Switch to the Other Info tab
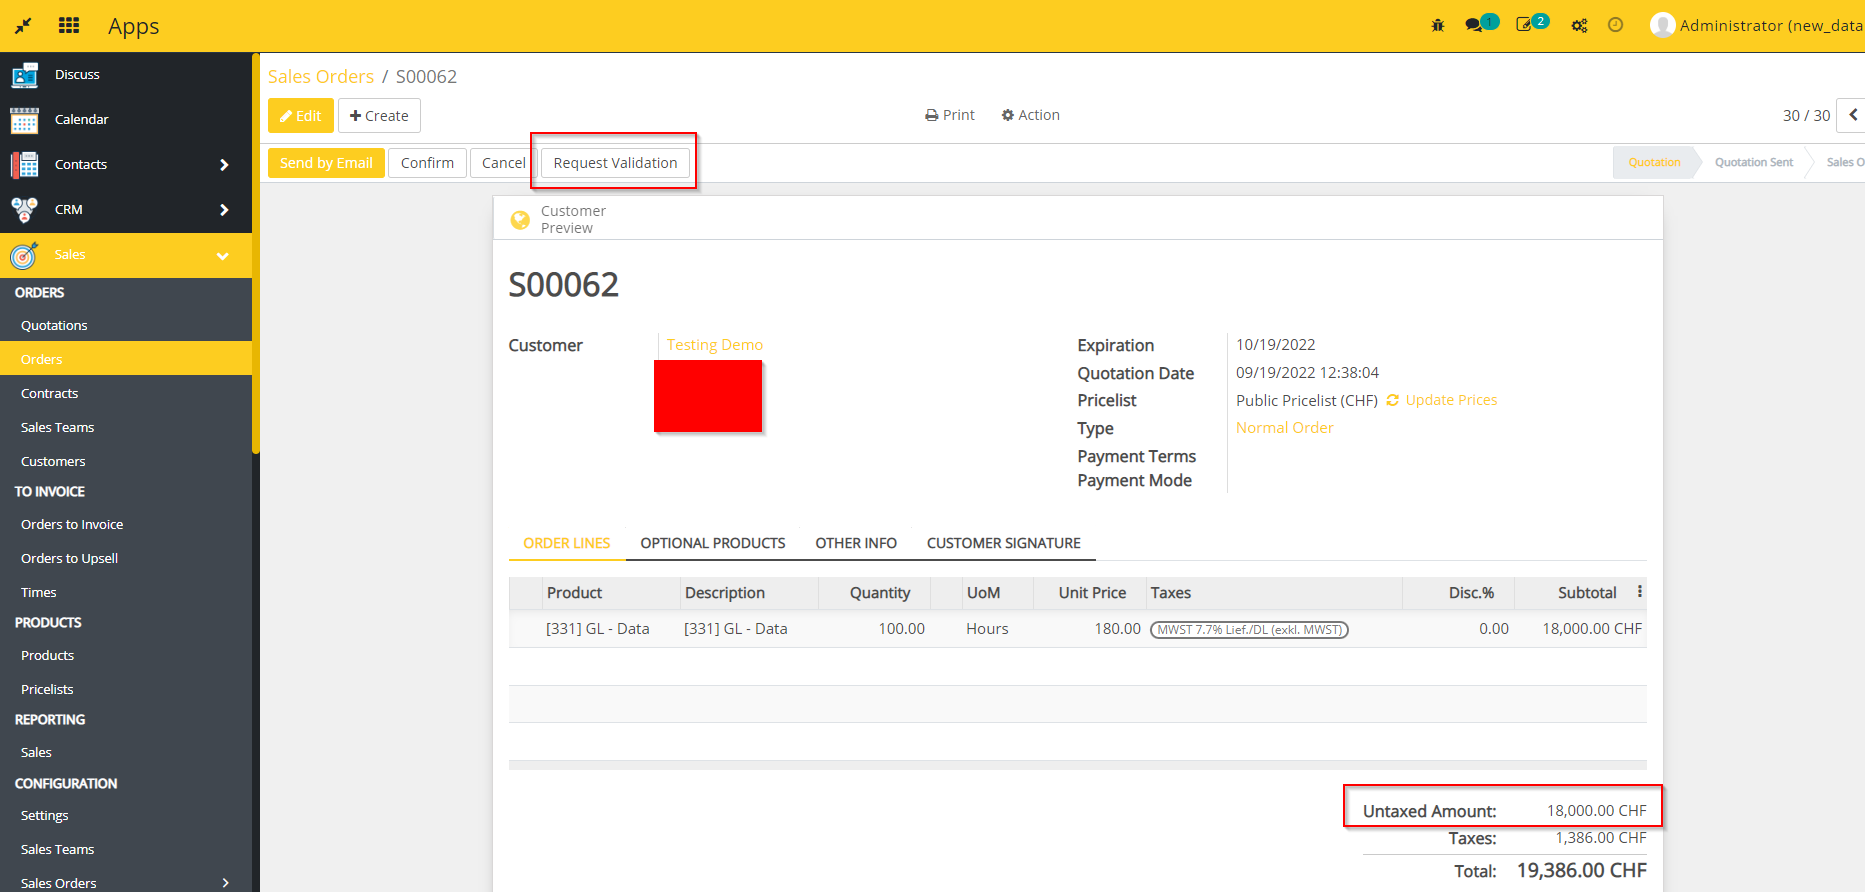Screen dimensions: 1865x892 coord(855,543)
